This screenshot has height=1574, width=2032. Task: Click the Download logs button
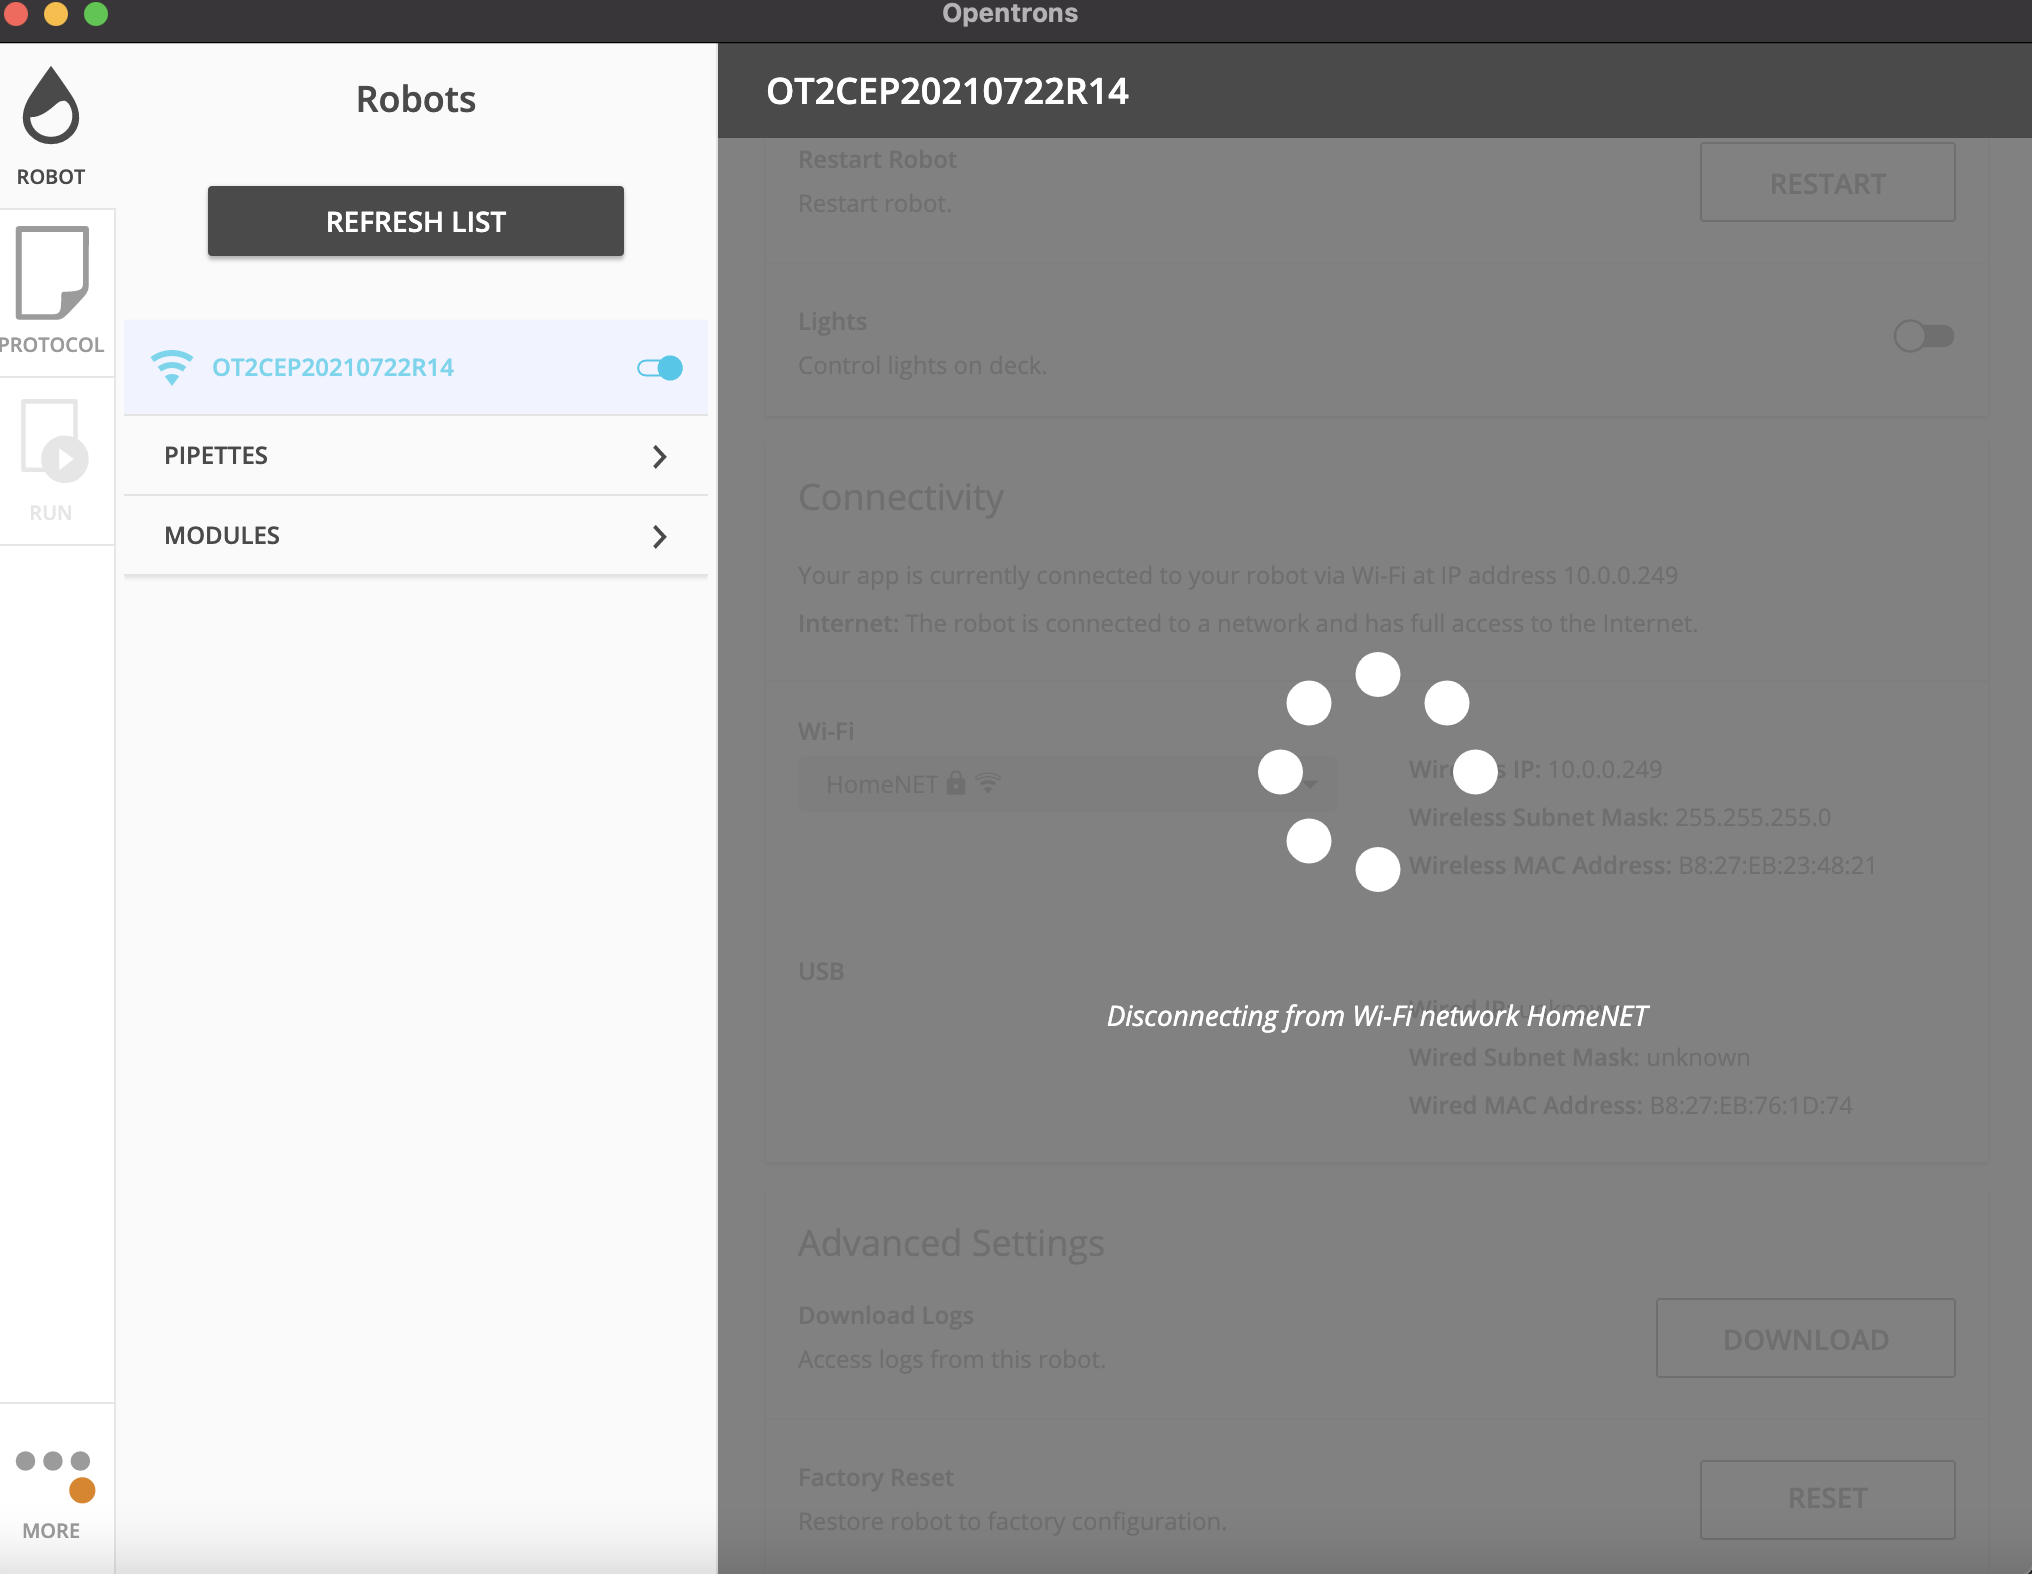click(x=1805, y=1338)
